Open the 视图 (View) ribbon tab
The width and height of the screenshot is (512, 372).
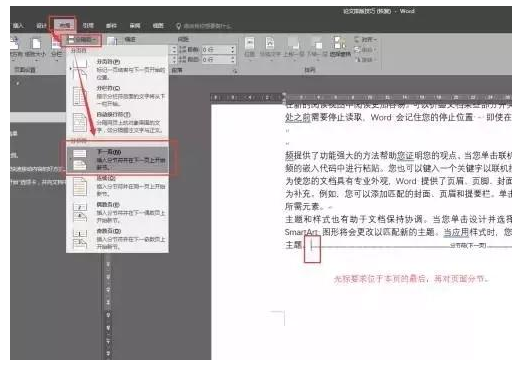(x=158, y=25)
